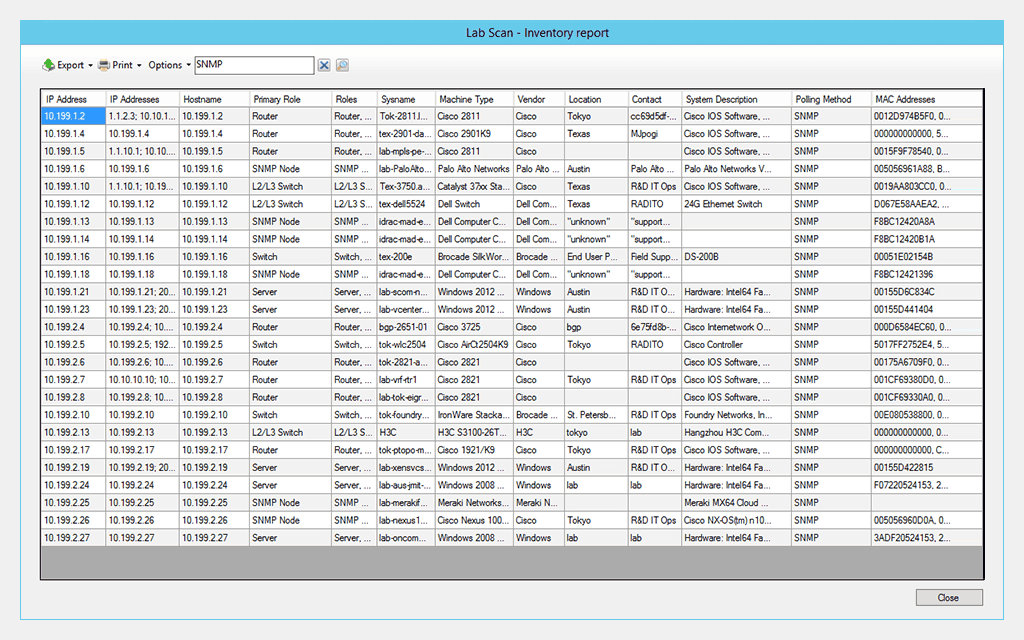Click the RADITO contact in 10.199.1.12 row
The height and width of the screenshot is (640, 1024).
point(655,204)
